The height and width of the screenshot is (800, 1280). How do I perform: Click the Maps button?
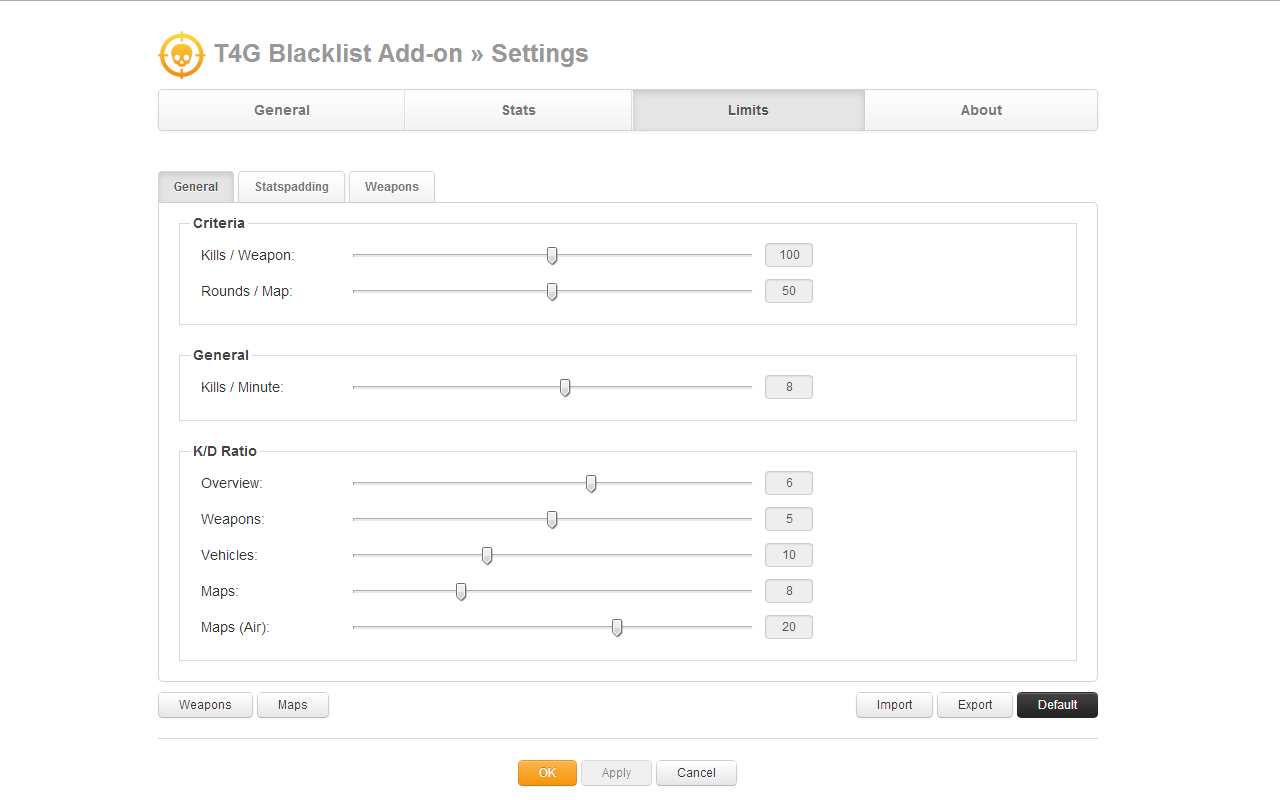coord(293,705)
